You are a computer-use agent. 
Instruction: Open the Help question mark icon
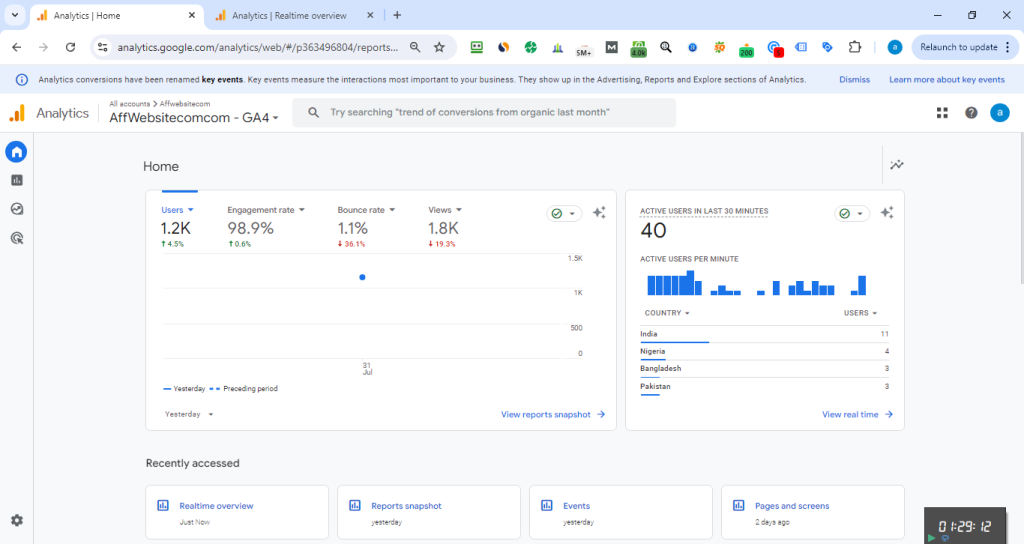point(971,113)
